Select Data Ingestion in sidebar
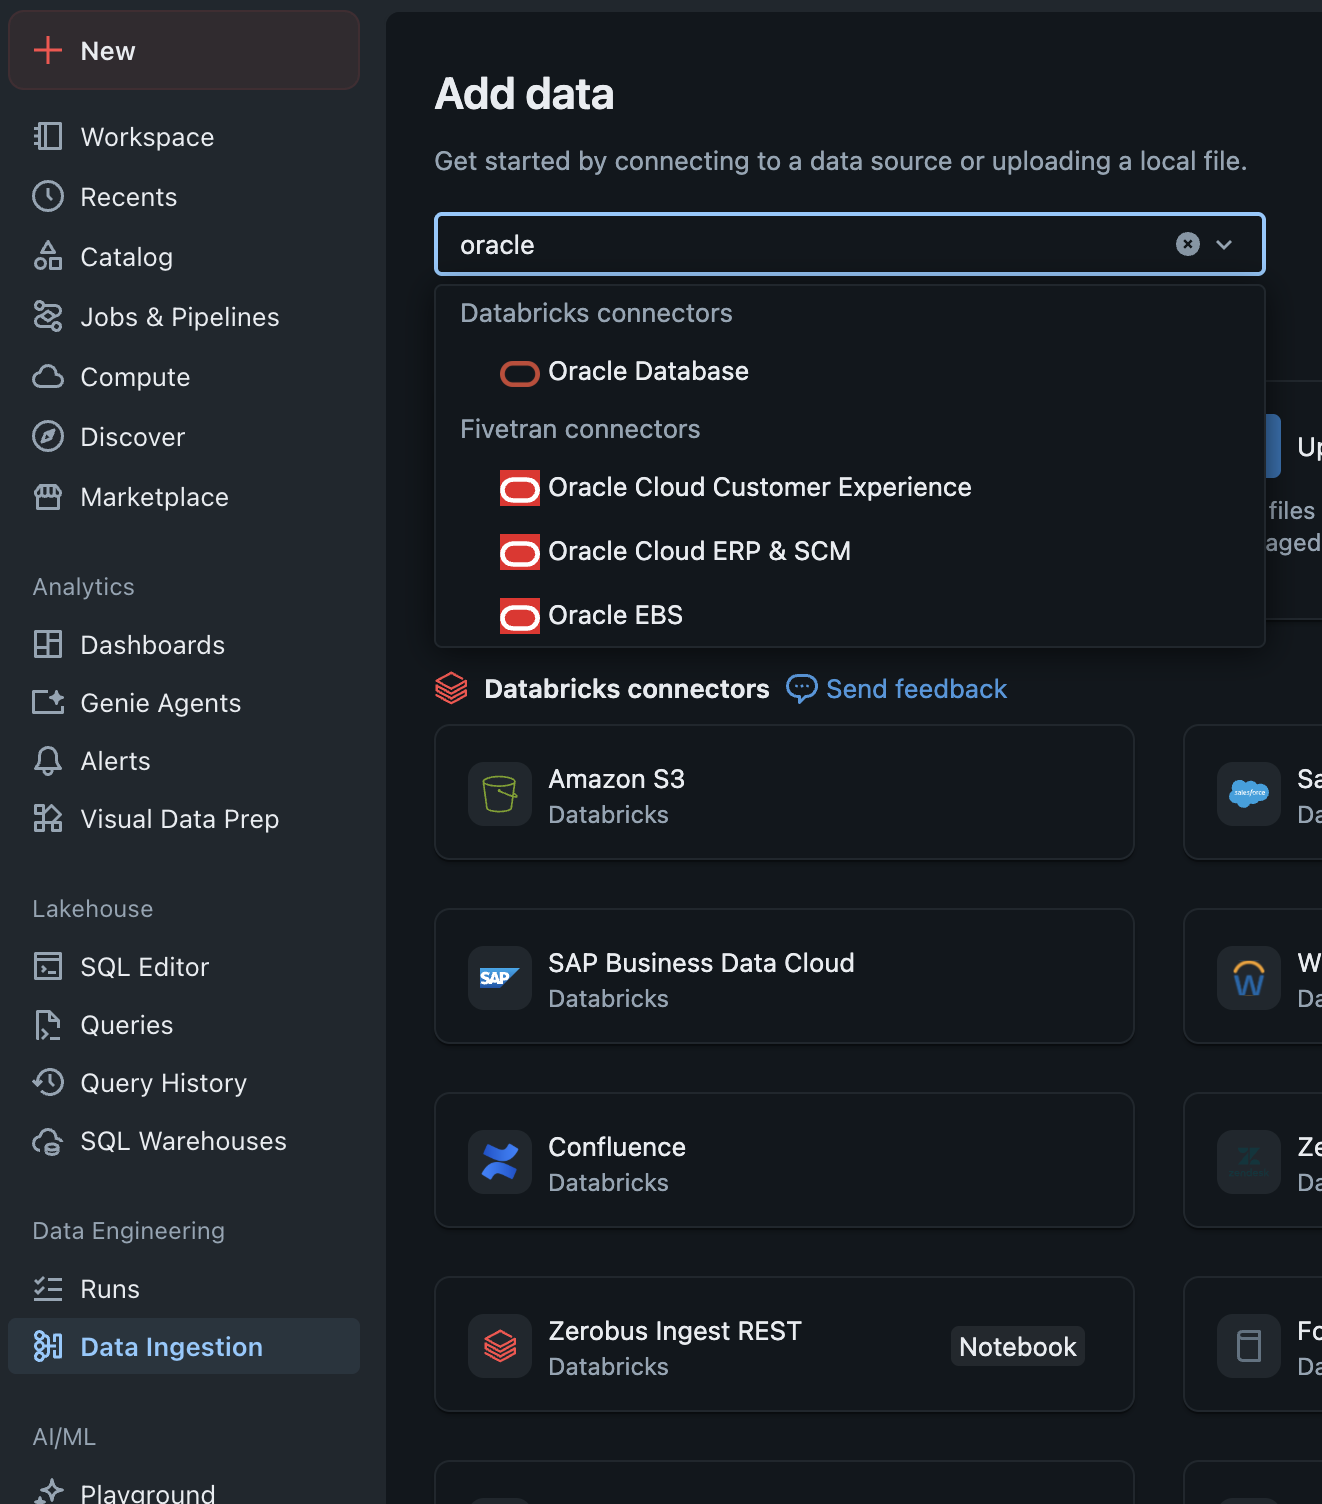This screenshot has height=1504, width=1322. click(184, 1346)
